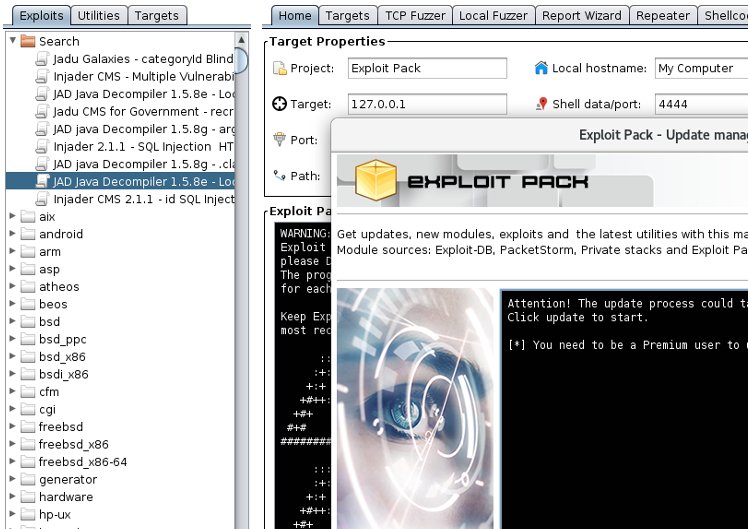
Task: Switch to the TCP Fuzzer tab
Action: point(415,15)
